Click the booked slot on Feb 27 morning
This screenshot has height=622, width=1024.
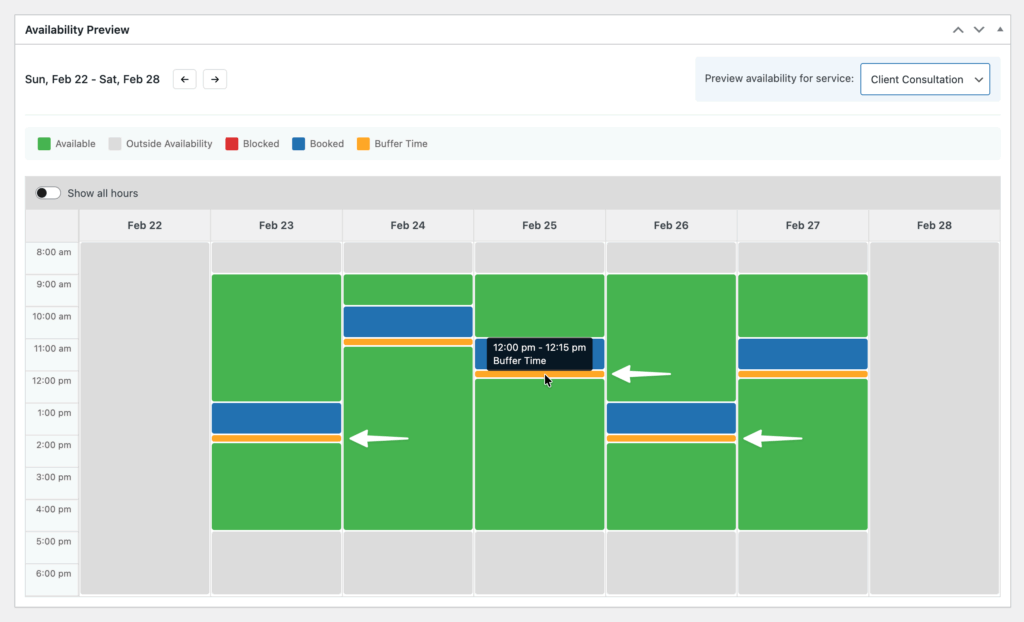point(802,353)
